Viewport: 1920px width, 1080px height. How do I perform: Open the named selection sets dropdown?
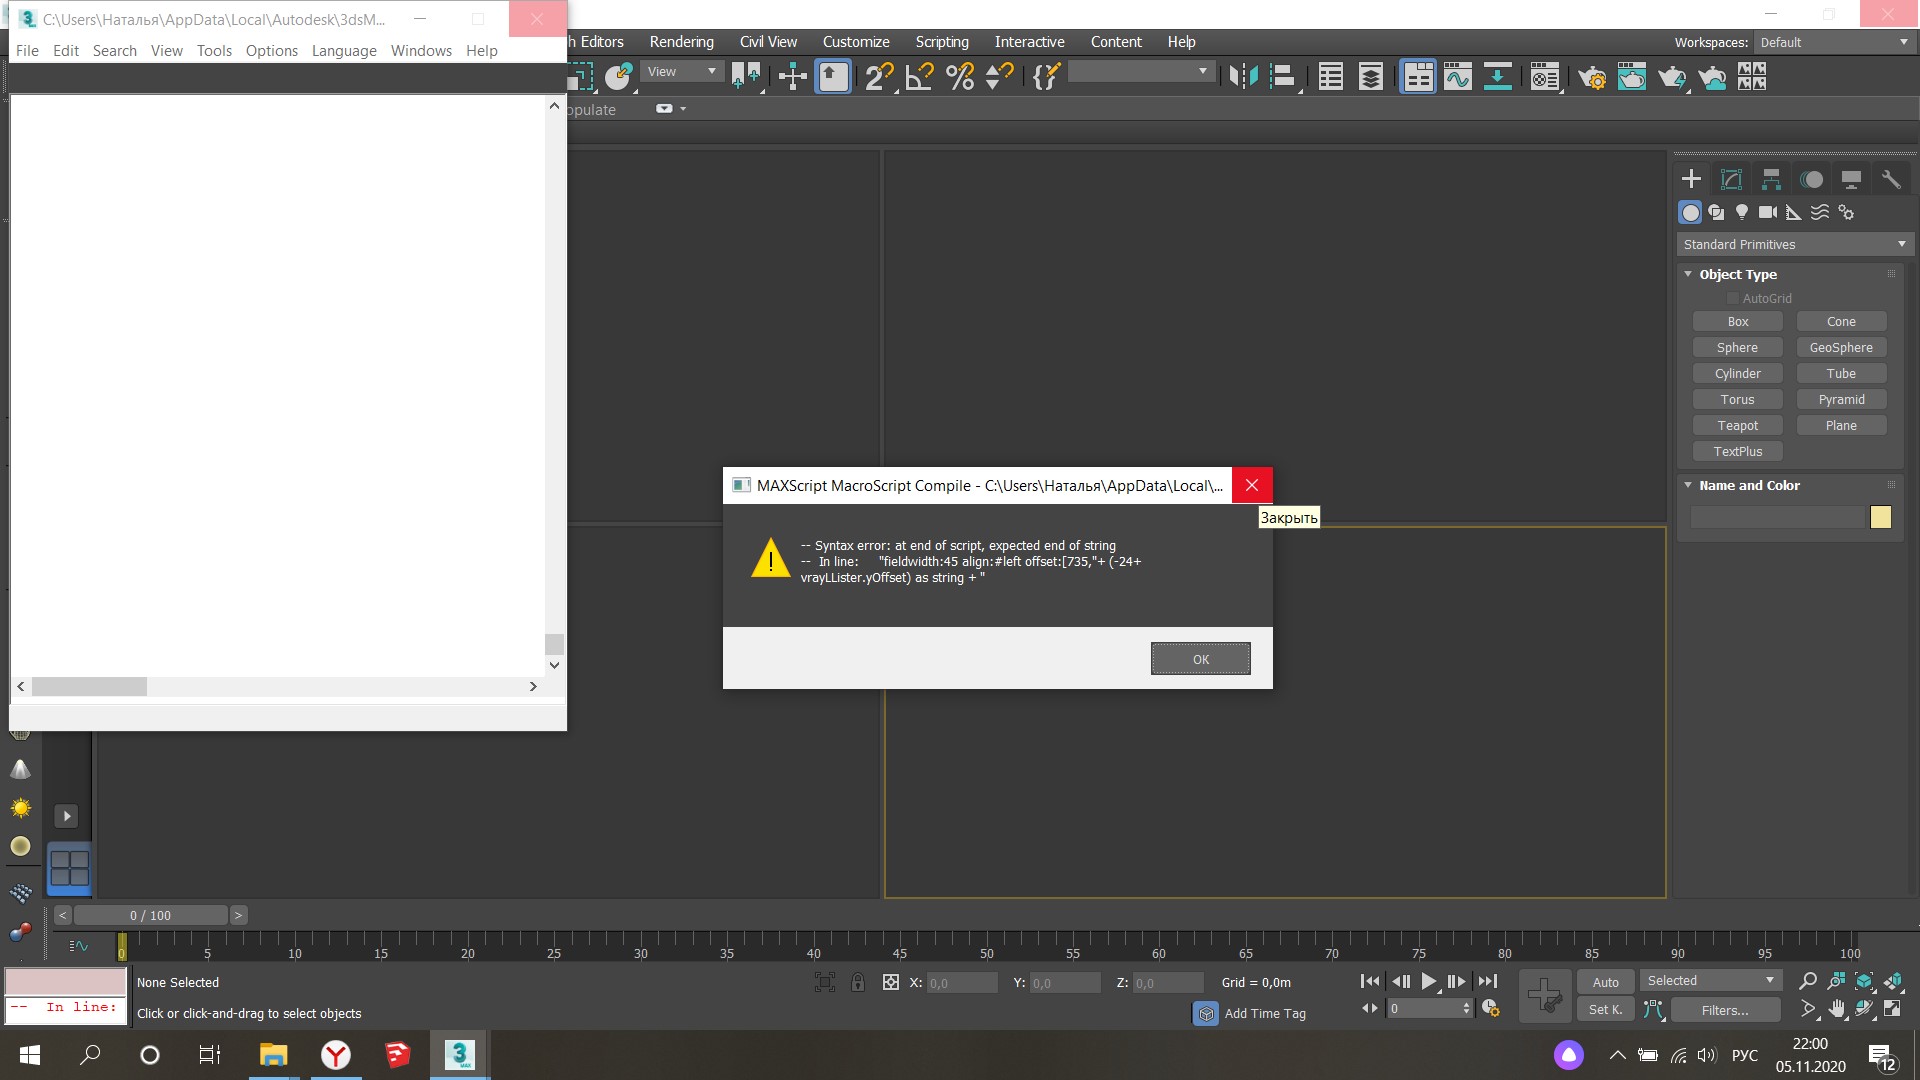coord(1141,72)
